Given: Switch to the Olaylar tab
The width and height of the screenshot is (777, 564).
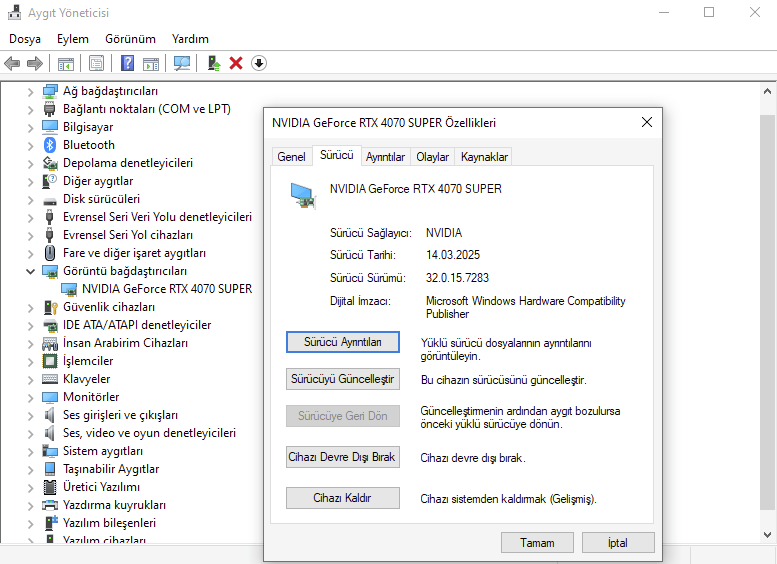Looking at the screenshot, I should pos(432,157).
